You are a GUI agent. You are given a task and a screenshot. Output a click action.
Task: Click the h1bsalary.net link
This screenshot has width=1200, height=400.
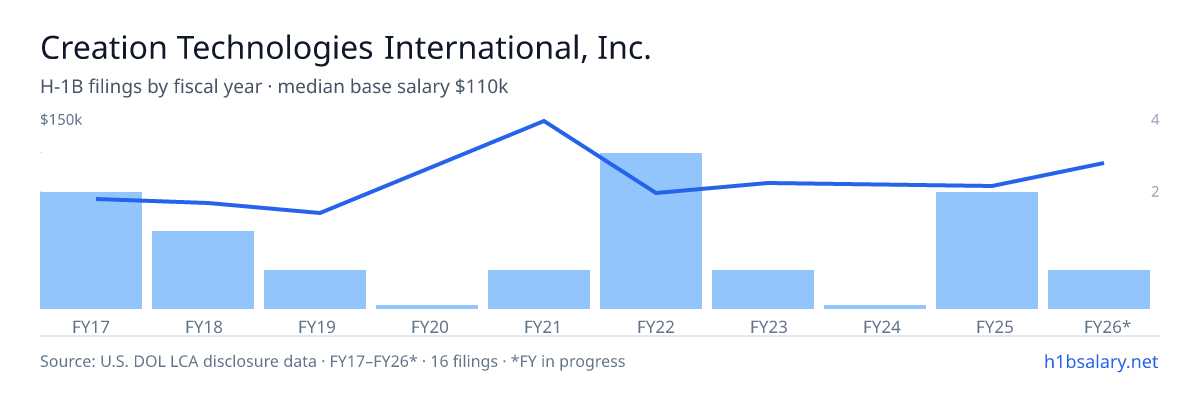click(1100, 361)
